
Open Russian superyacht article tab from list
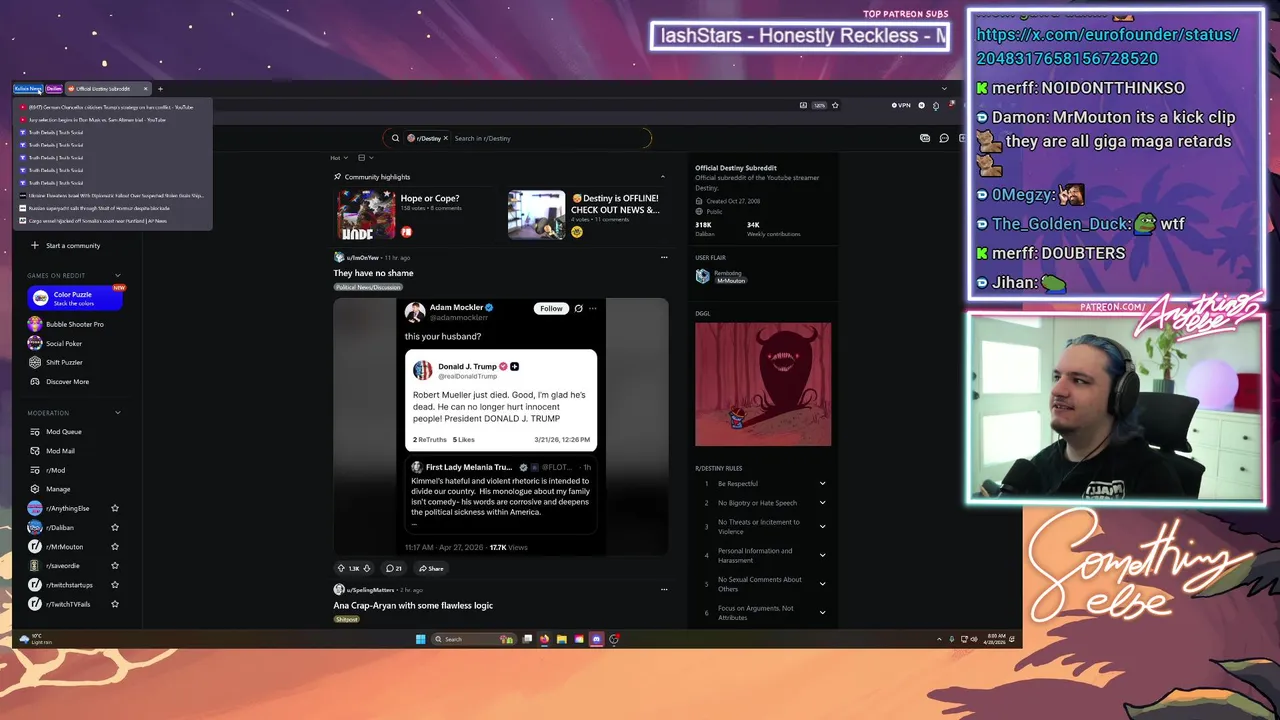[113, 208]
